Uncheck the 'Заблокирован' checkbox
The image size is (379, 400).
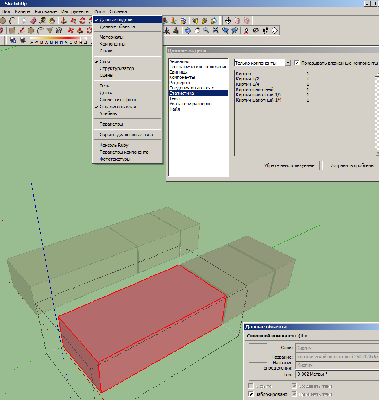pos(251,394)
